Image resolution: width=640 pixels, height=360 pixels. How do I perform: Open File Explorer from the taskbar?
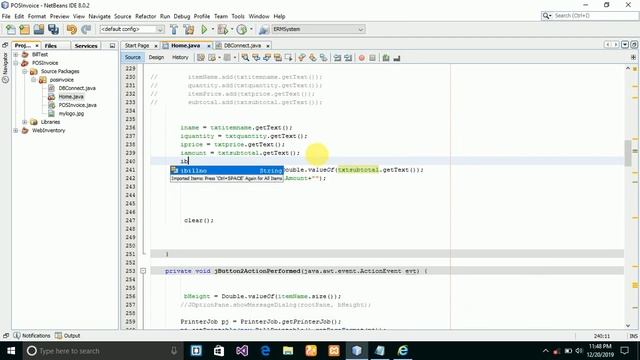pos(288,351)
